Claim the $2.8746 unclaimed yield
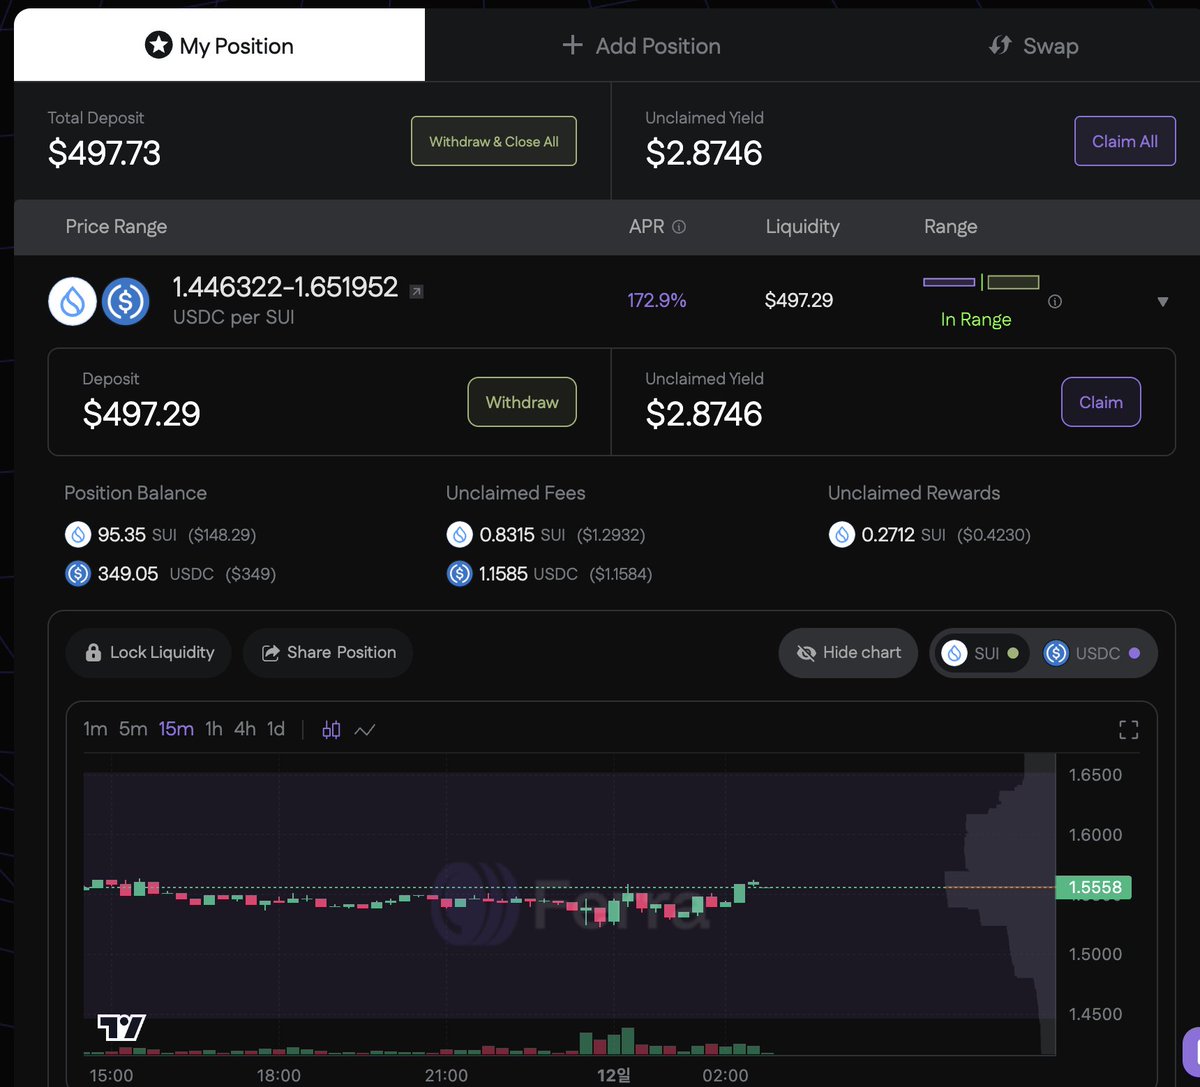This screenshot has height=1087, width=1200. tap(1101, 402)
